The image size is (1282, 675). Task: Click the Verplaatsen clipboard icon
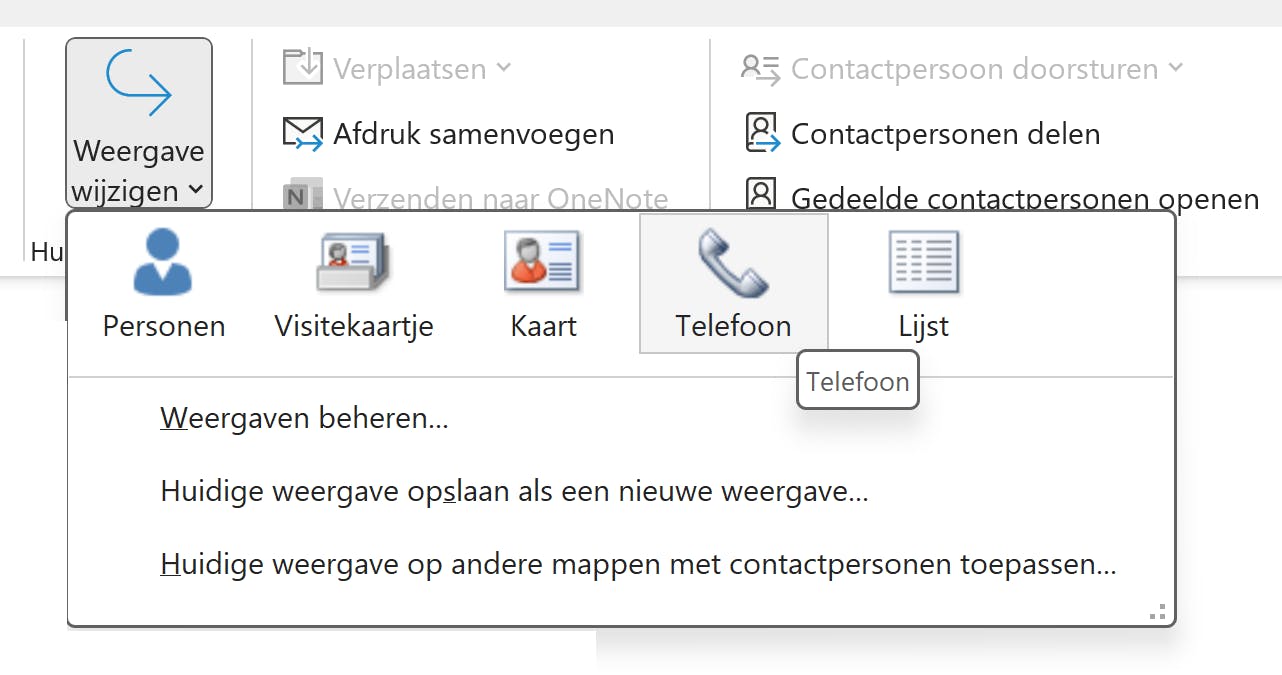tap(301, 68)
